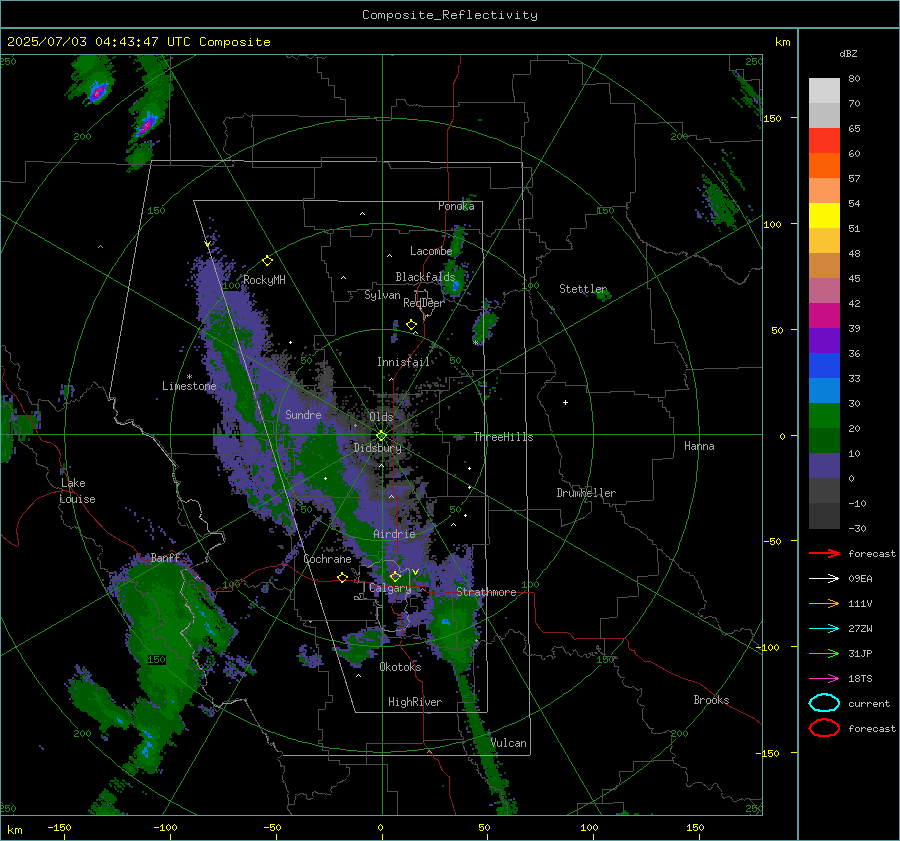Click the cyan 27ZW arrow legend icon
This screenshot has width=900, height=841.
[824, 629]
